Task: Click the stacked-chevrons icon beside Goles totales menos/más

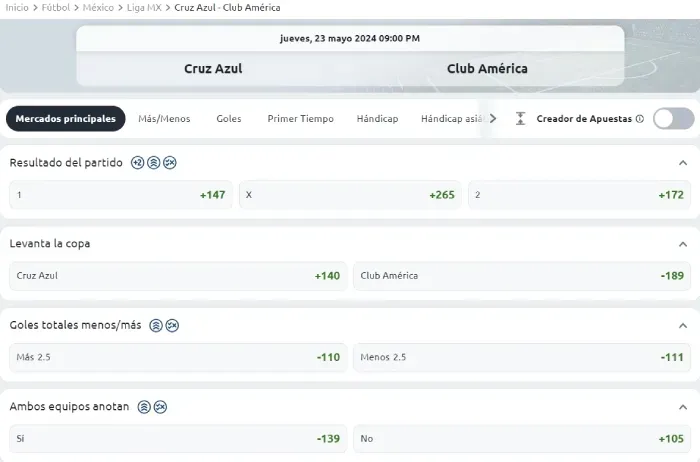Action: pos(156,325)
